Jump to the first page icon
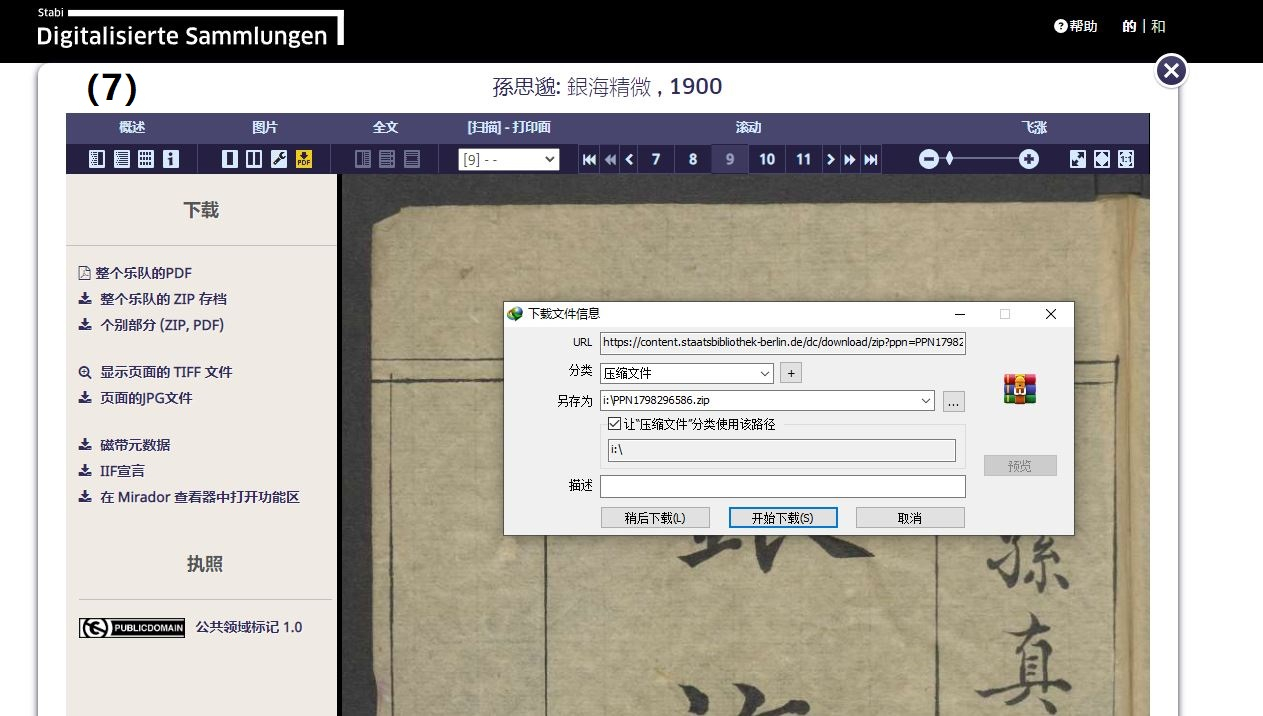Image resolution: width=1263 pixels, height=716 pixels. coord(590,159)
